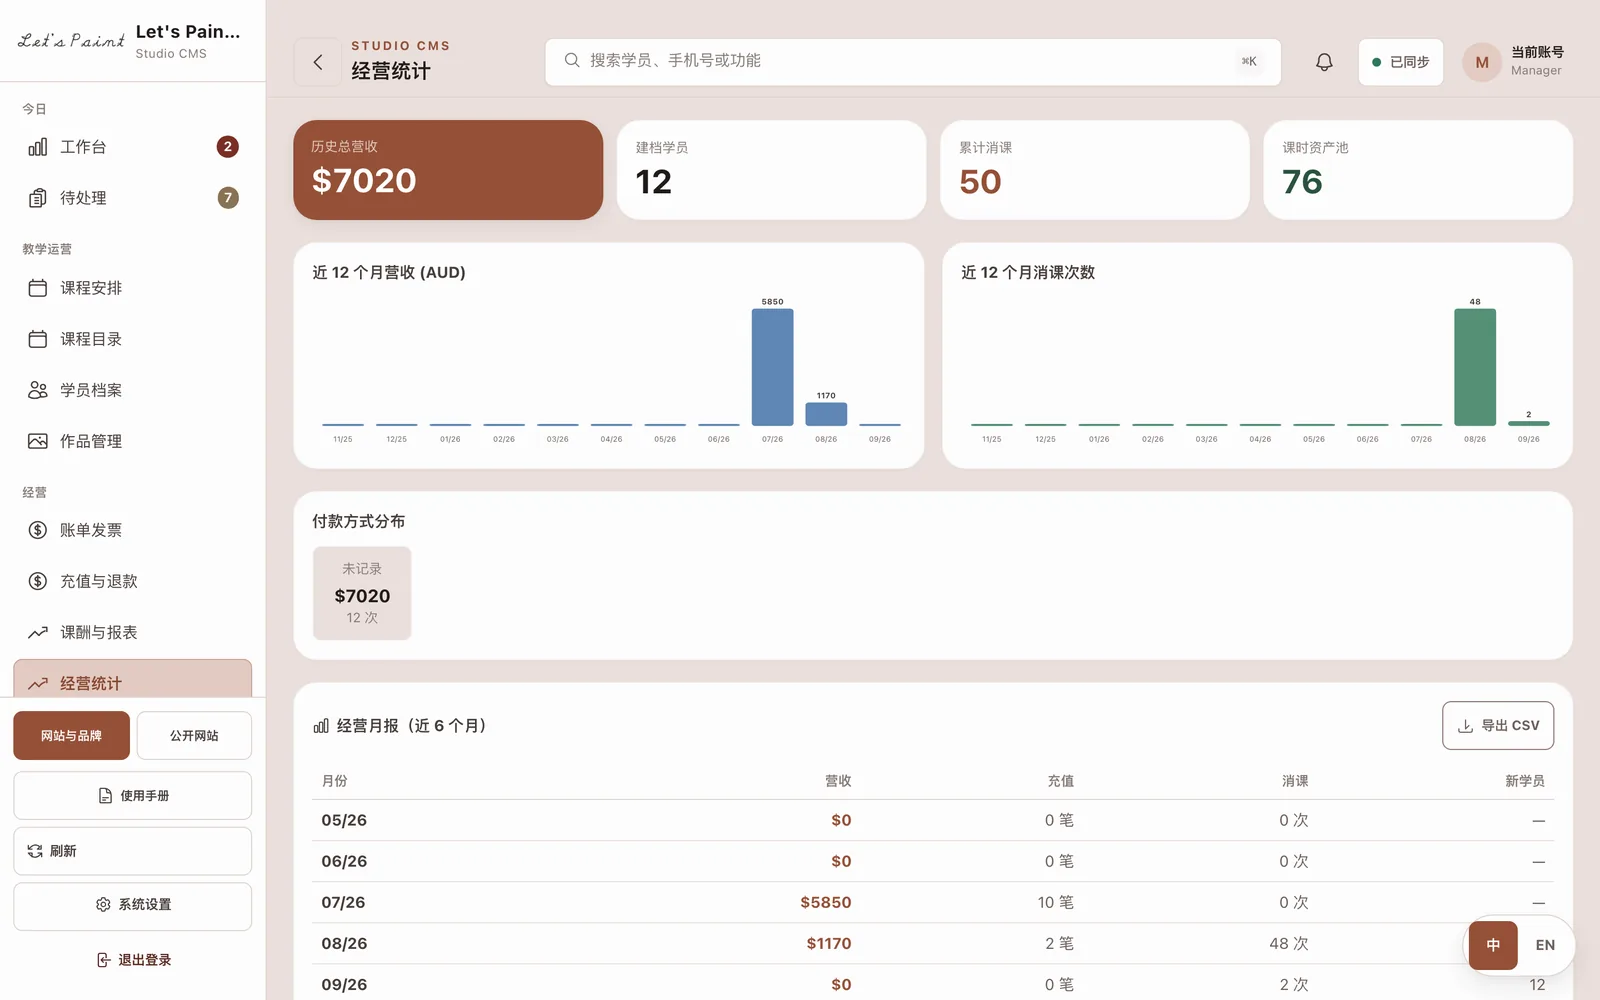
Task: Click the bar chart icon beside 经营月报
Action: pyautogui.click(x=321, y=726)
